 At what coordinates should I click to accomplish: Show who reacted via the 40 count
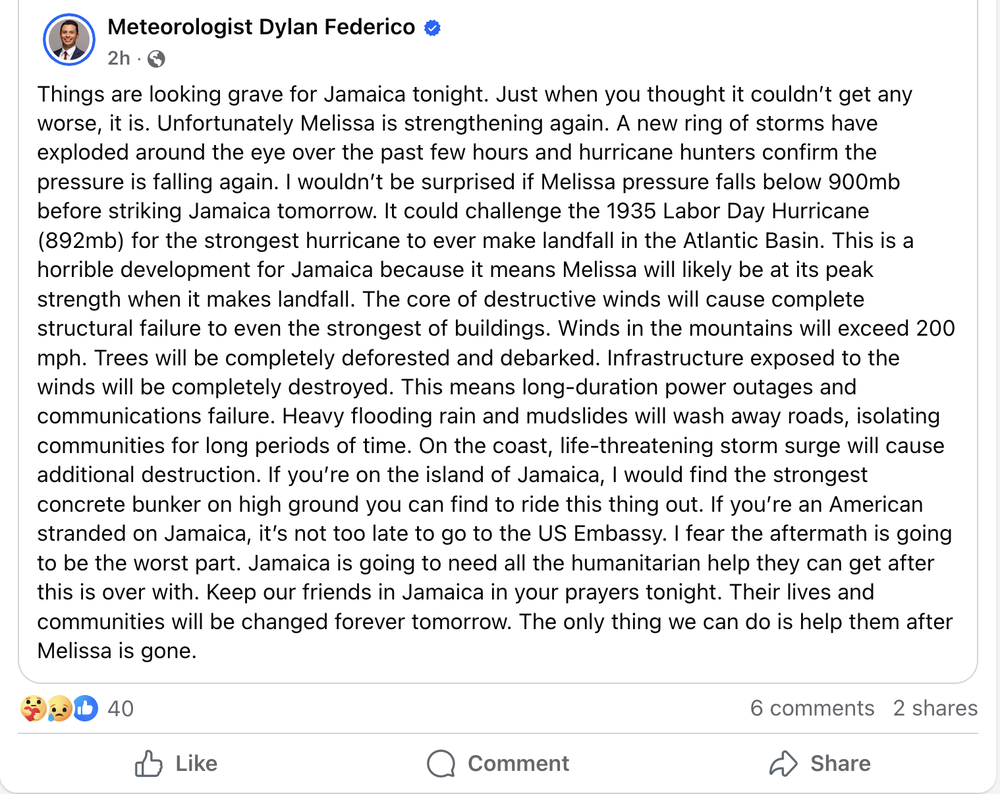click(x=120, y=708)
